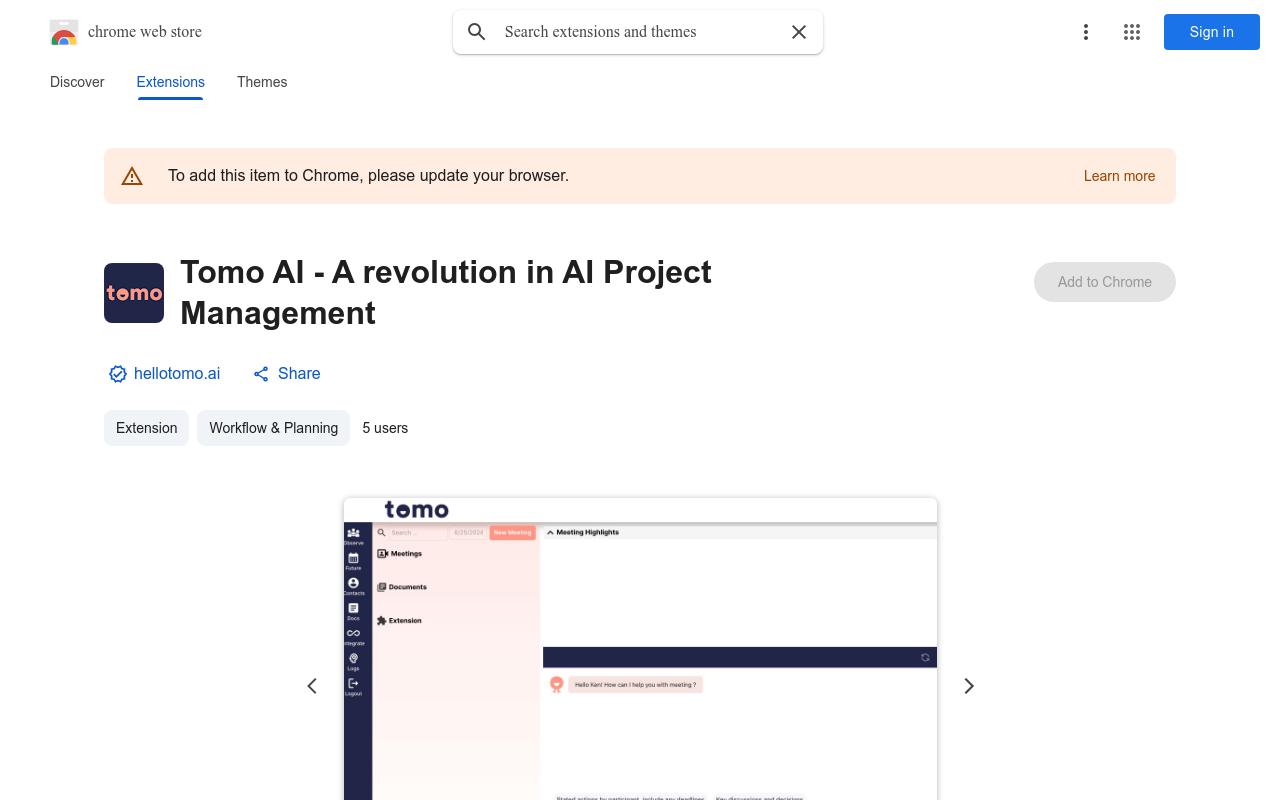Click the Extension category chip
The height and width of the screenshot is (800, 1280).
[x=146, y=428]
